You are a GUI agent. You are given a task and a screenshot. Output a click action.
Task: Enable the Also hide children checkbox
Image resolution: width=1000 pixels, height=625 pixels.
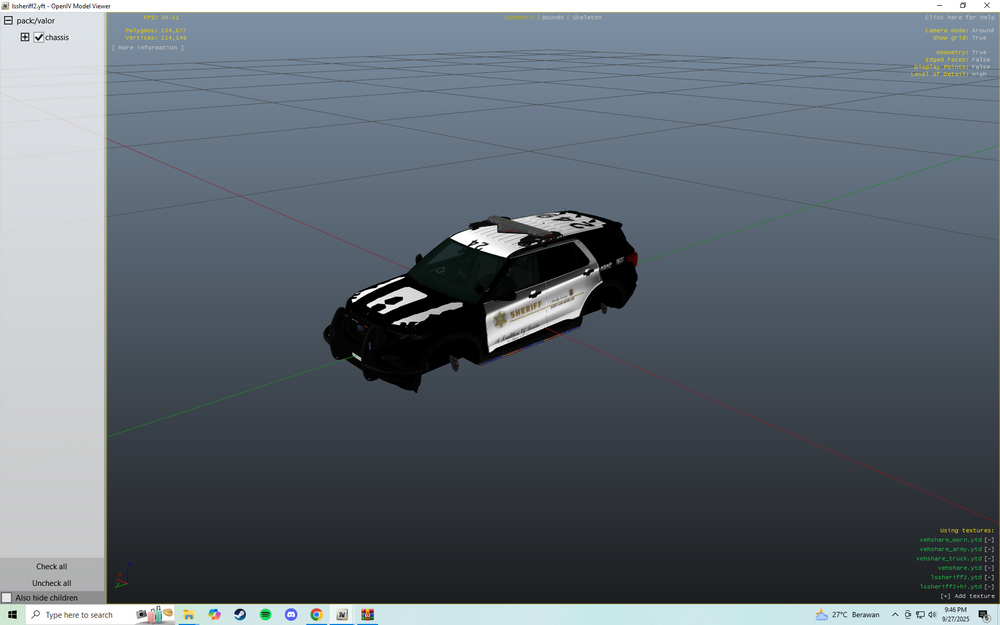pos(6,597)
